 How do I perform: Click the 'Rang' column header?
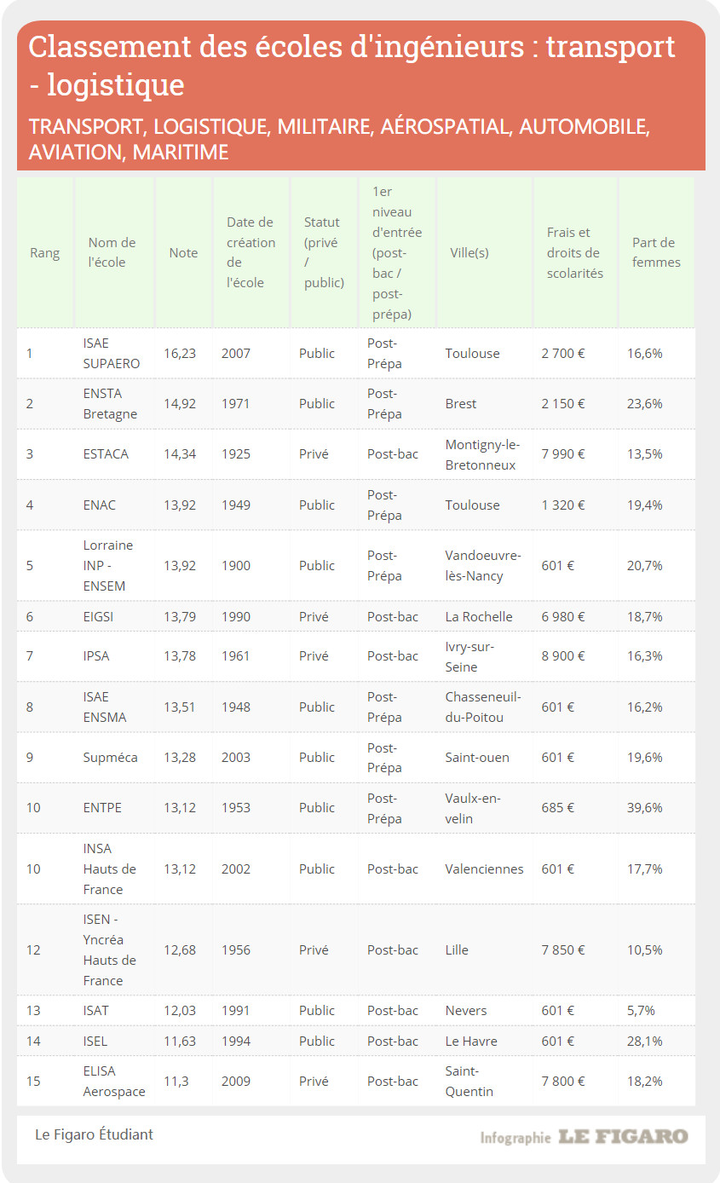pyautogui.click(x=44, y=253)
